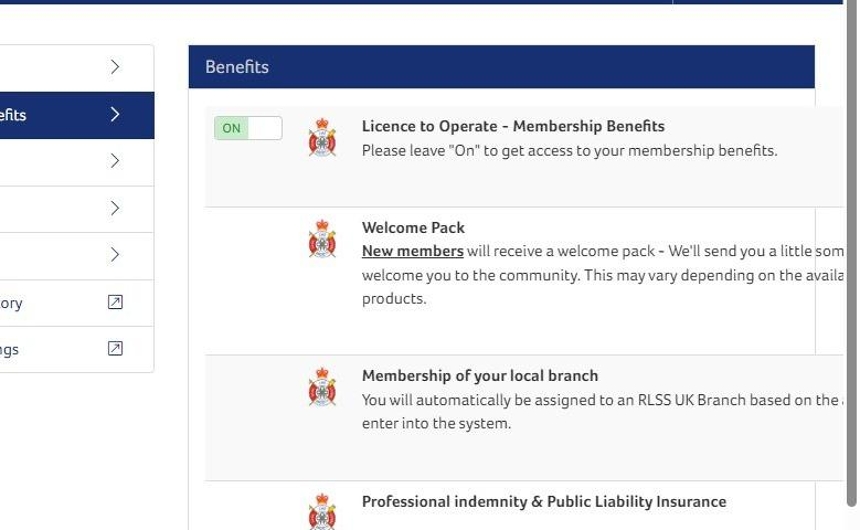This screenshot has height=530, width=860.
Task: Click the 'Membership of your local branch' heading
Action: pyautogui.click(x=480, y=376)
